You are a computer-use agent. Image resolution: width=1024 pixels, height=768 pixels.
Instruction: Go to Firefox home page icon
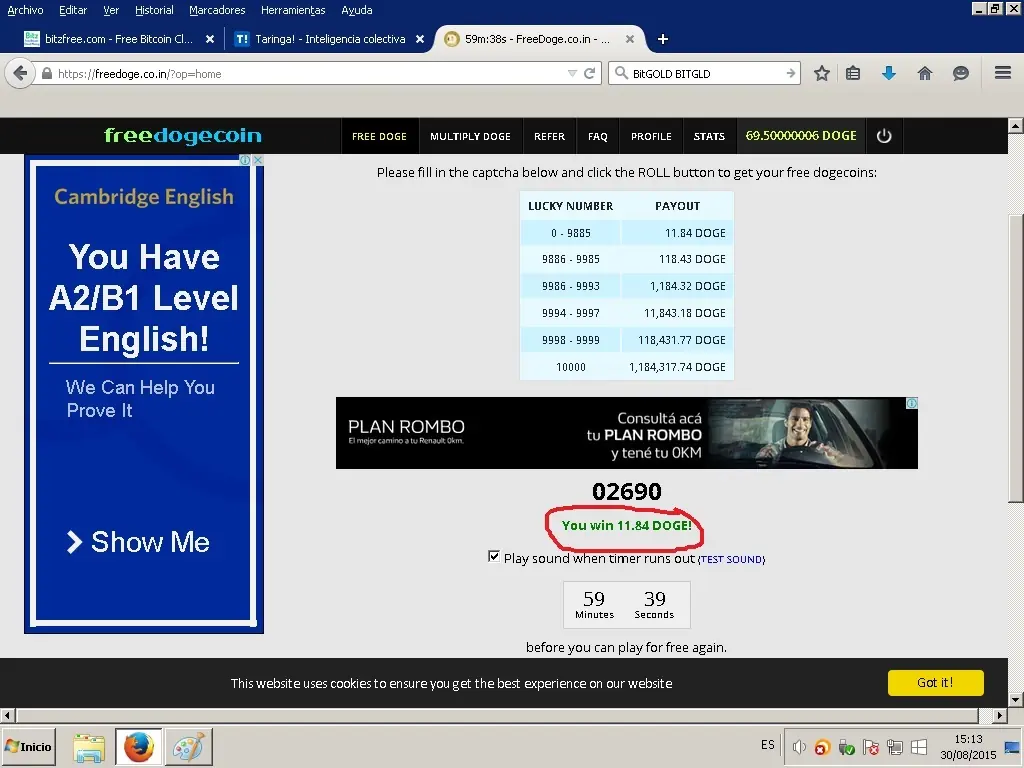click(x=925, y=73)
